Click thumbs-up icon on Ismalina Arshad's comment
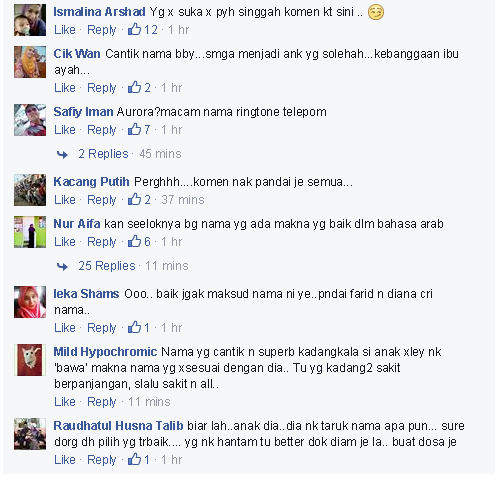496x485 pixels. pyautogui.click(x=135, y=29)
